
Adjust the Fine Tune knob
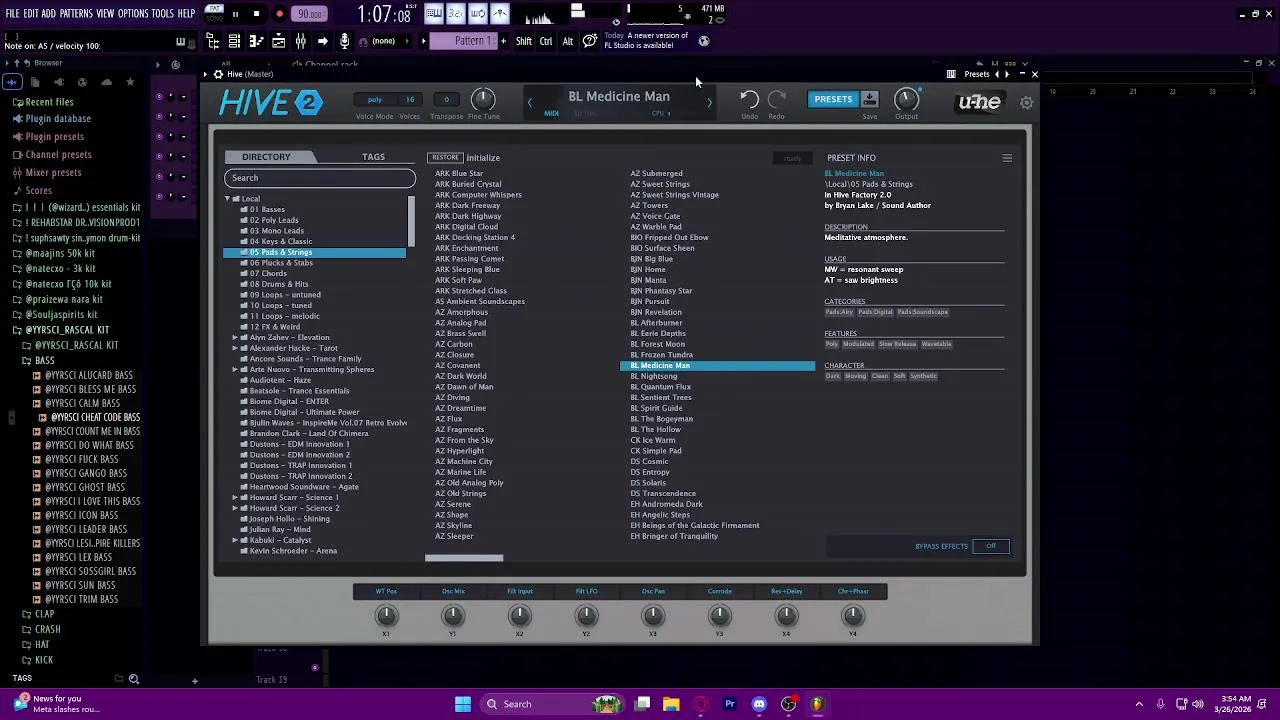click(x=483, y=99)
